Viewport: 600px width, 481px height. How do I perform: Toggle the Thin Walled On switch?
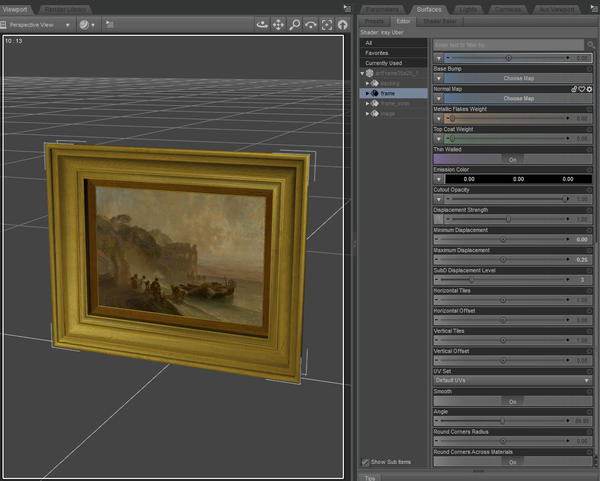[x=513, y=159]
